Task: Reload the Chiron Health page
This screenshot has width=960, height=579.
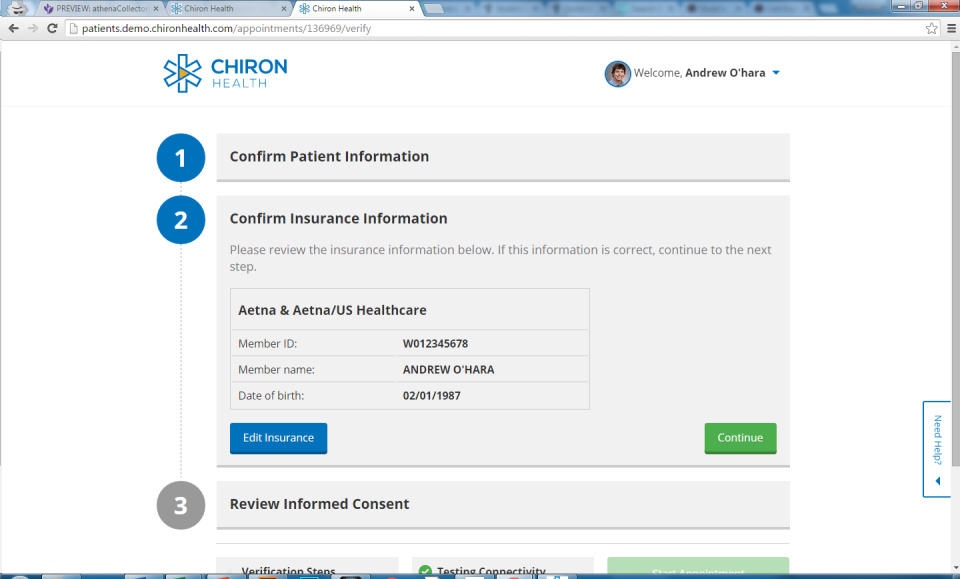Action: coord(52,28)
